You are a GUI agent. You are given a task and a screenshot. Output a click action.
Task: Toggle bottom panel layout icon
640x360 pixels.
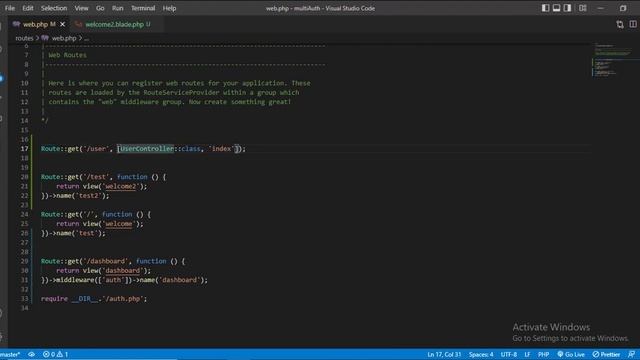(556, 8)
